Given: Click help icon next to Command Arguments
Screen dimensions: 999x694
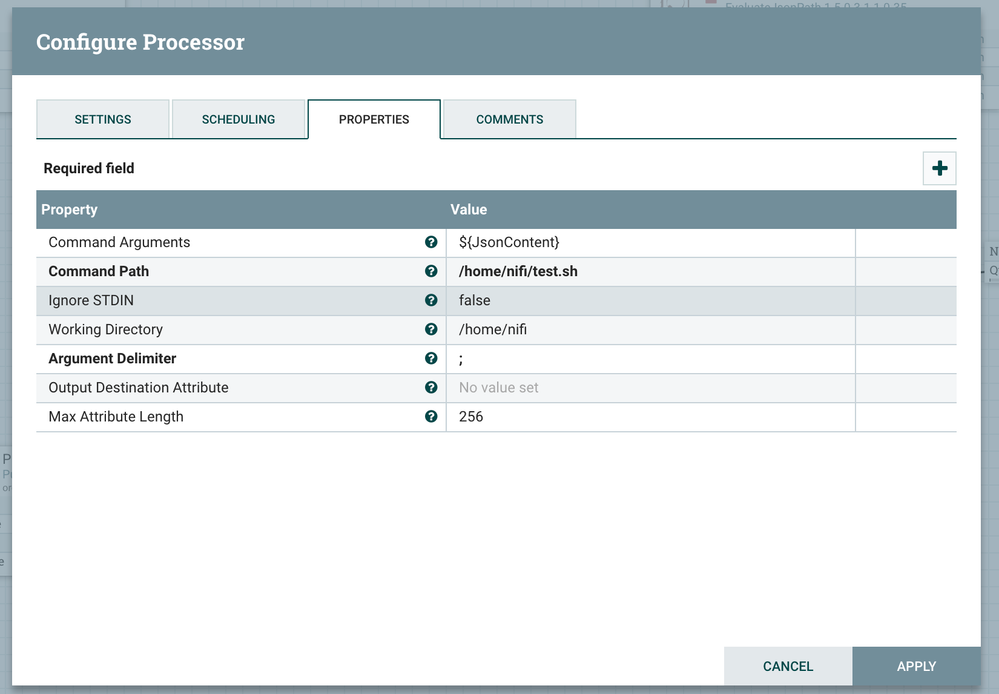Looking at the screenshot, I should (431, 242).
